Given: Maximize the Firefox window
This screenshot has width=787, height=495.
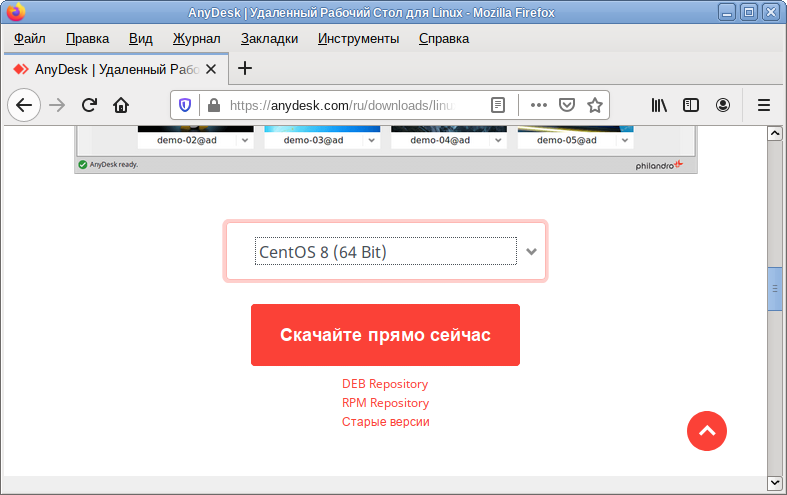Looking at the screenshot, I should click(749, 12).
